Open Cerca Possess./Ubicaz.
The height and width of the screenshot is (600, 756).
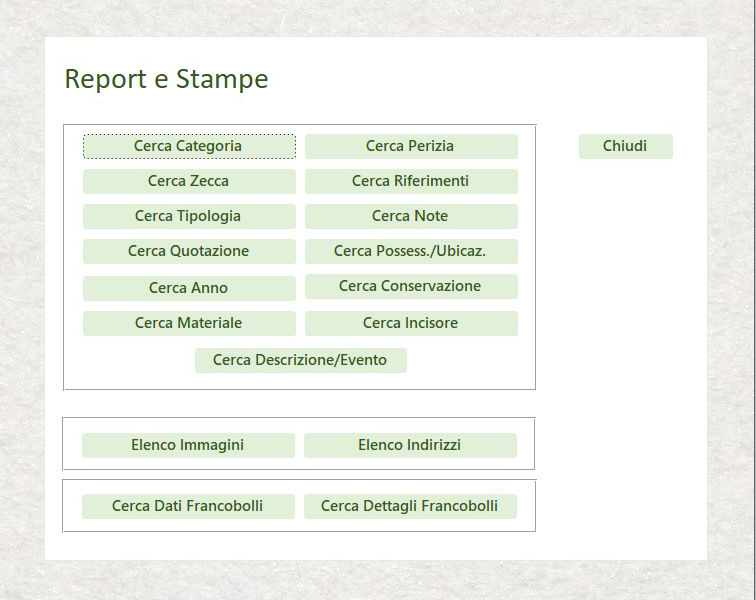[x=411, y=251]
